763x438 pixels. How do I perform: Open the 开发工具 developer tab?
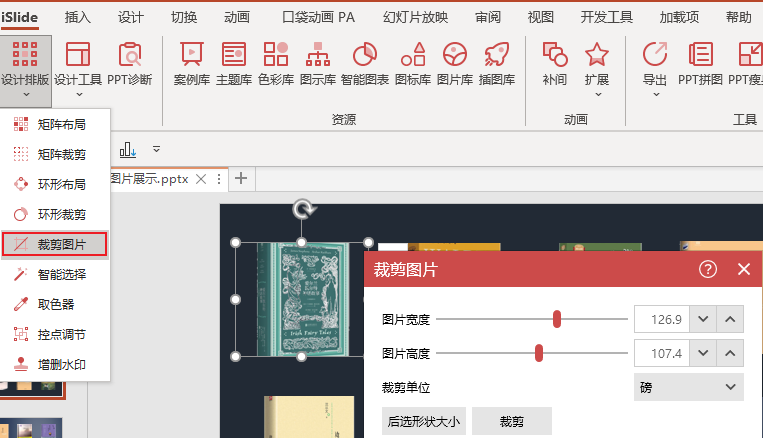[x=607, y=18]
